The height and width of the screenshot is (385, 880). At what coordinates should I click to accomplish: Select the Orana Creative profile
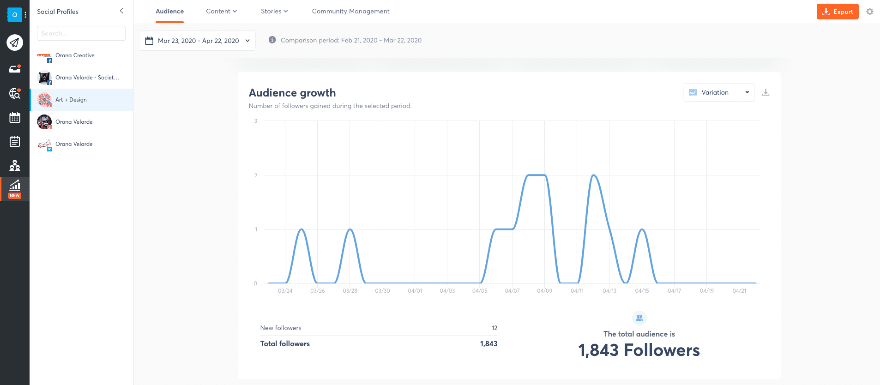81,56
